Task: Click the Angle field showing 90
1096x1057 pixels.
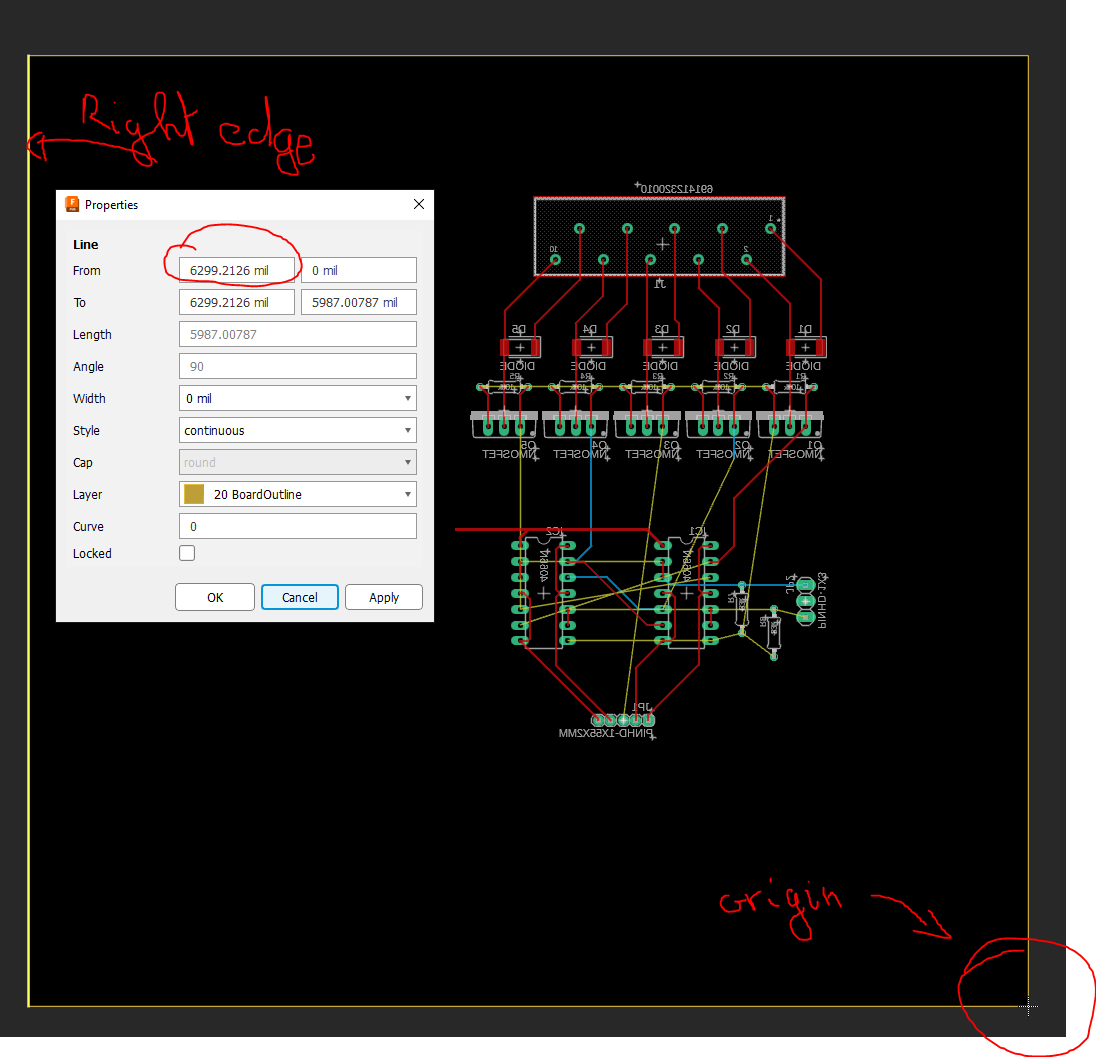Action: (x=297, y=366)
